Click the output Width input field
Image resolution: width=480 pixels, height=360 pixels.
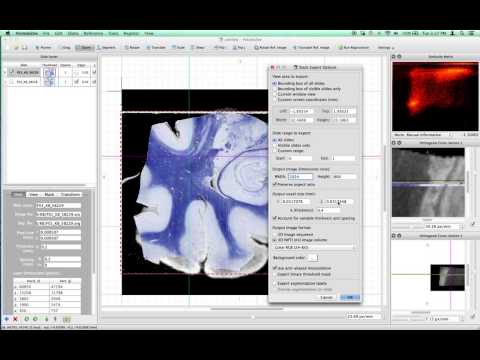[x=300, y=176]
